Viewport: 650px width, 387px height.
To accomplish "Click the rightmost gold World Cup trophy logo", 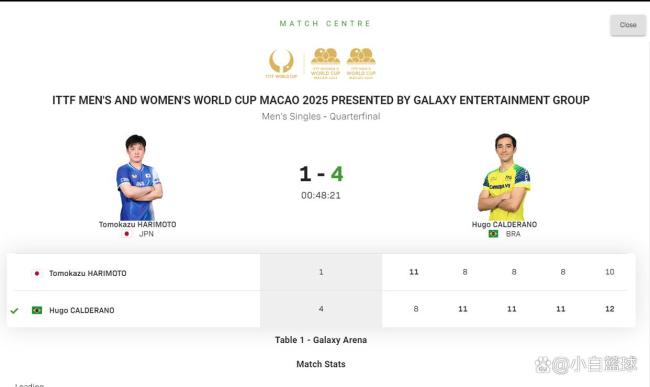I will click(x=361, y=63).
